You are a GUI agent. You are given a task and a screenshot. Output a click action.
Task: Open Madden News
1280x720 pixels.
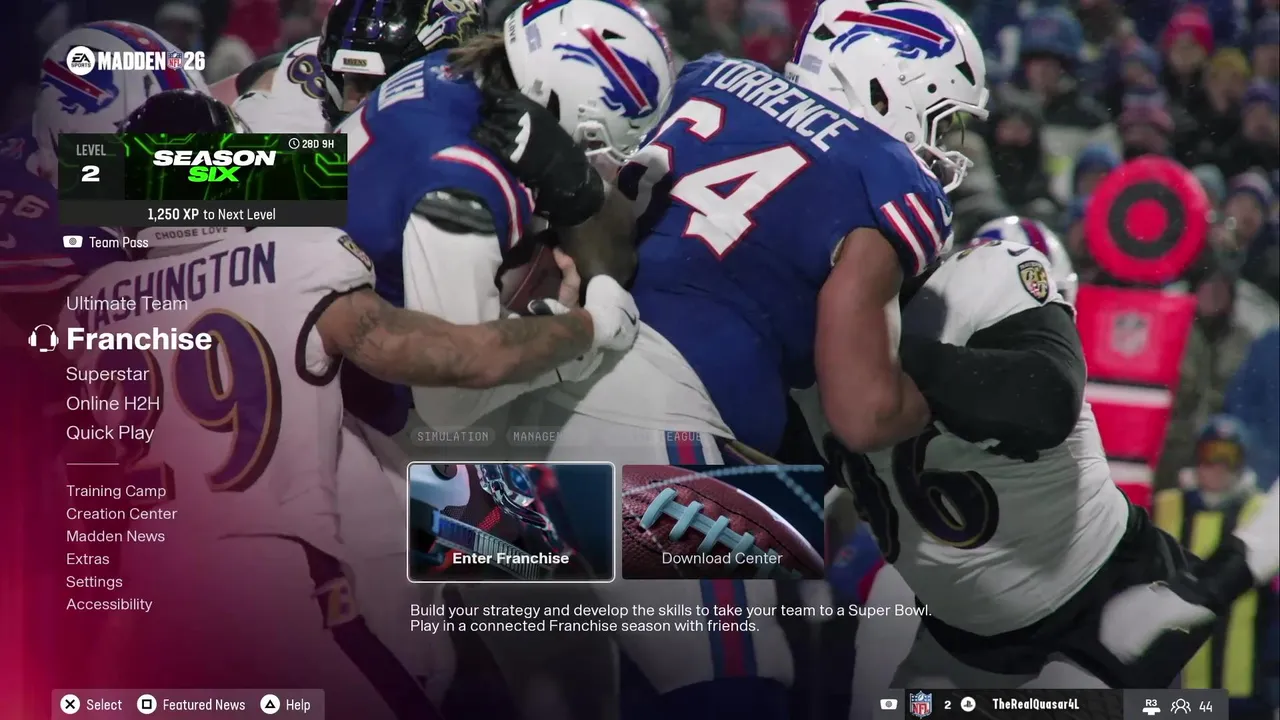tap(115, 536)
